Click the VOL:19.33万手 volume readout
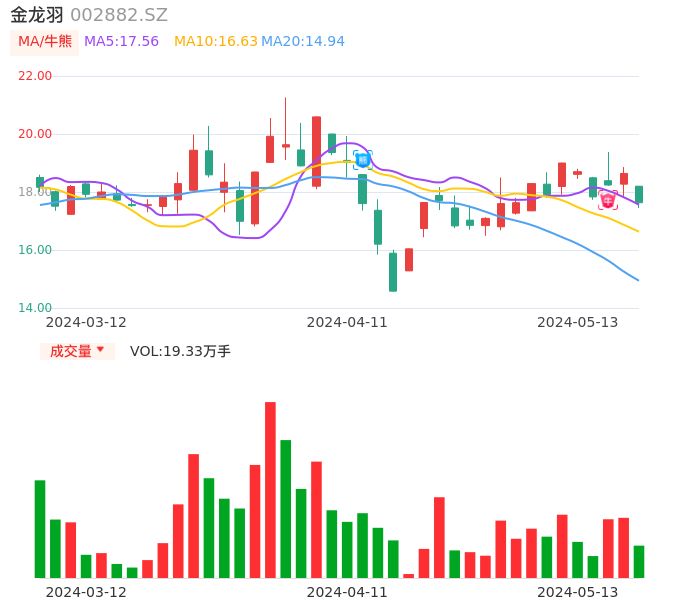686x606 pixels. pos(180,351)
